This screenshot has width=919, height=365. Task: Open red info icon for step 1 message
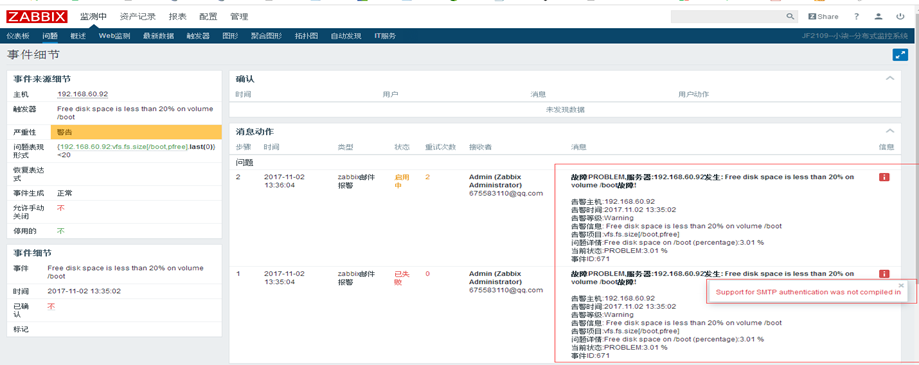click(884, 274)
